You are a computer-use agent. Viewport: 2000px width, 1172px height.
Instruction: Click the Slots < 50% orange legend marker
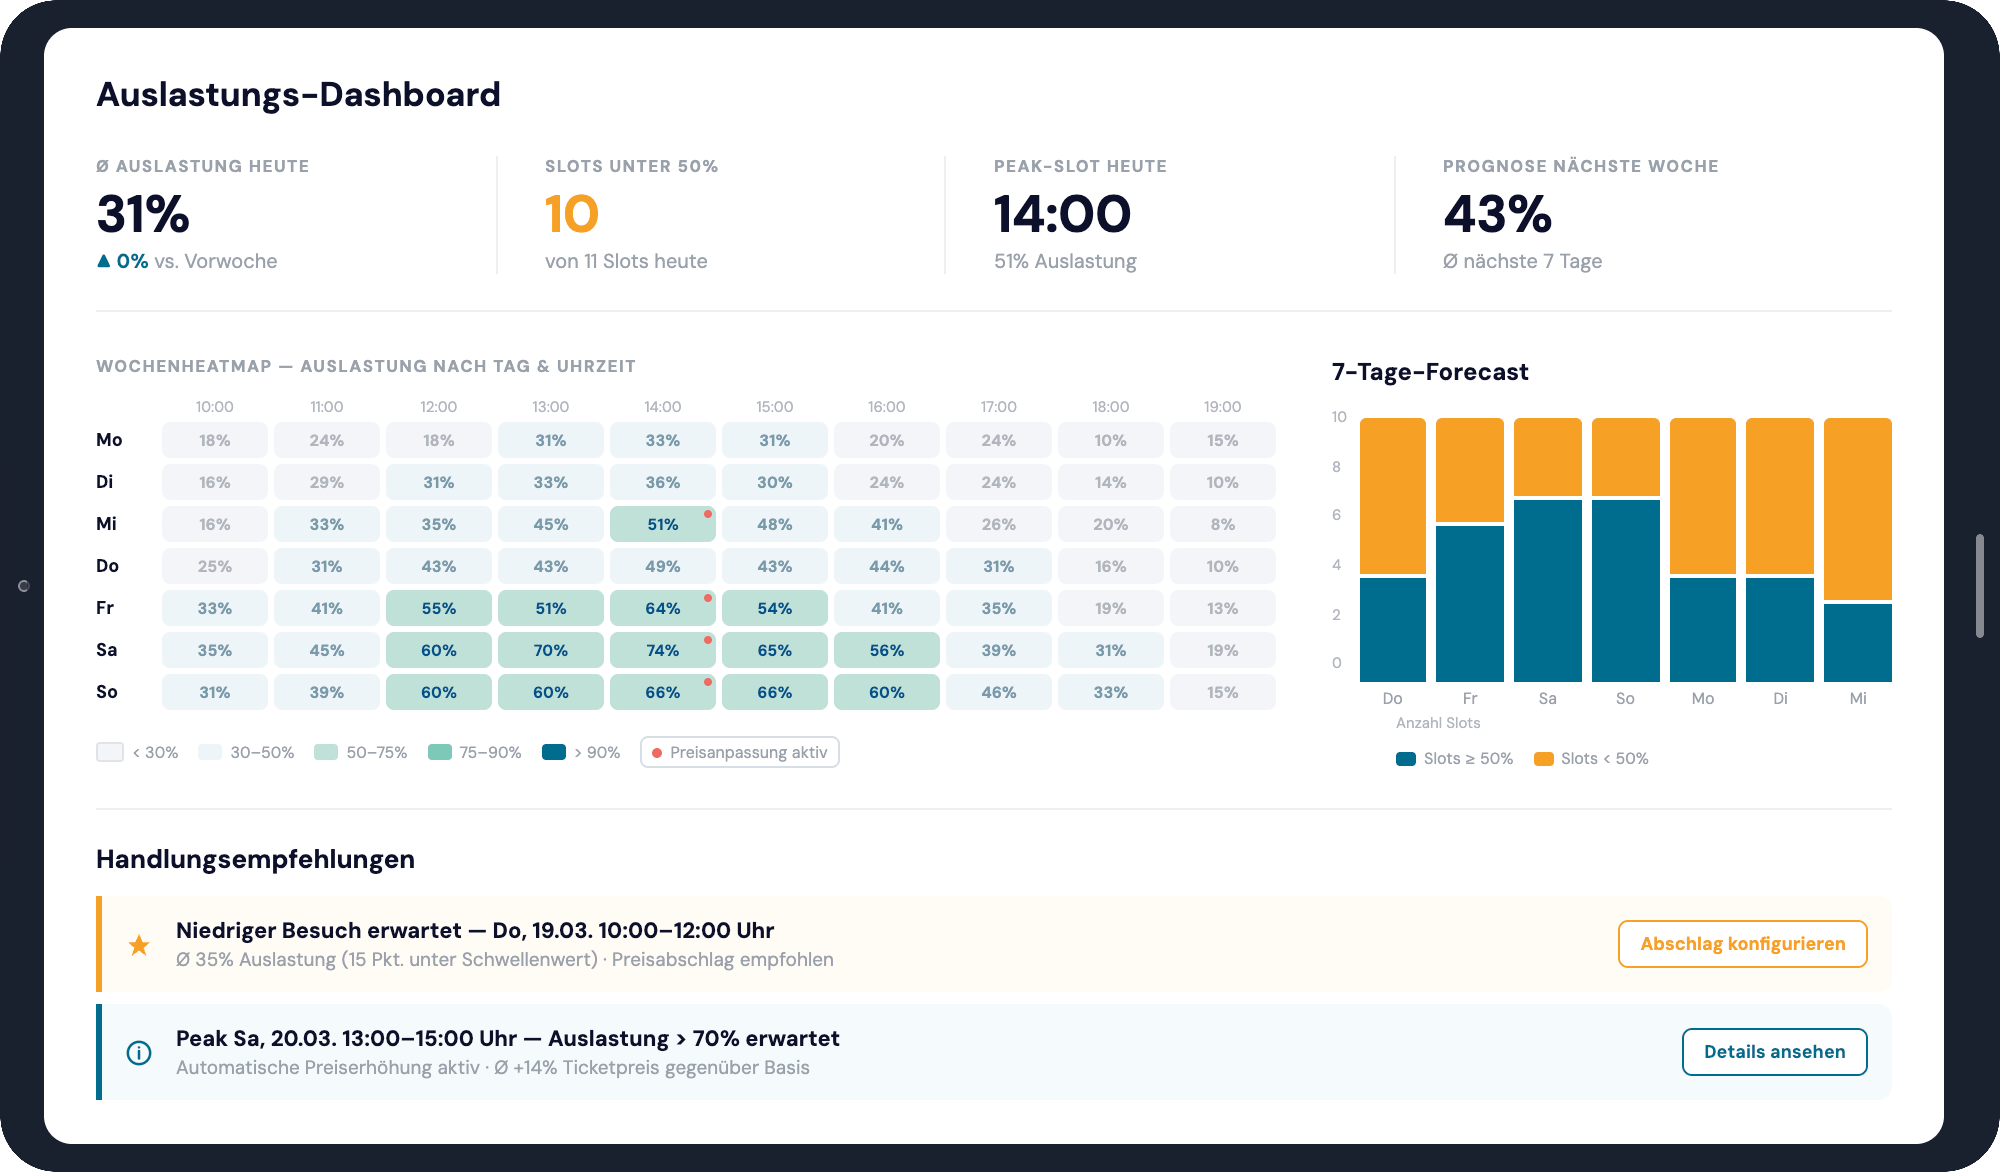tap(1543, 759)
